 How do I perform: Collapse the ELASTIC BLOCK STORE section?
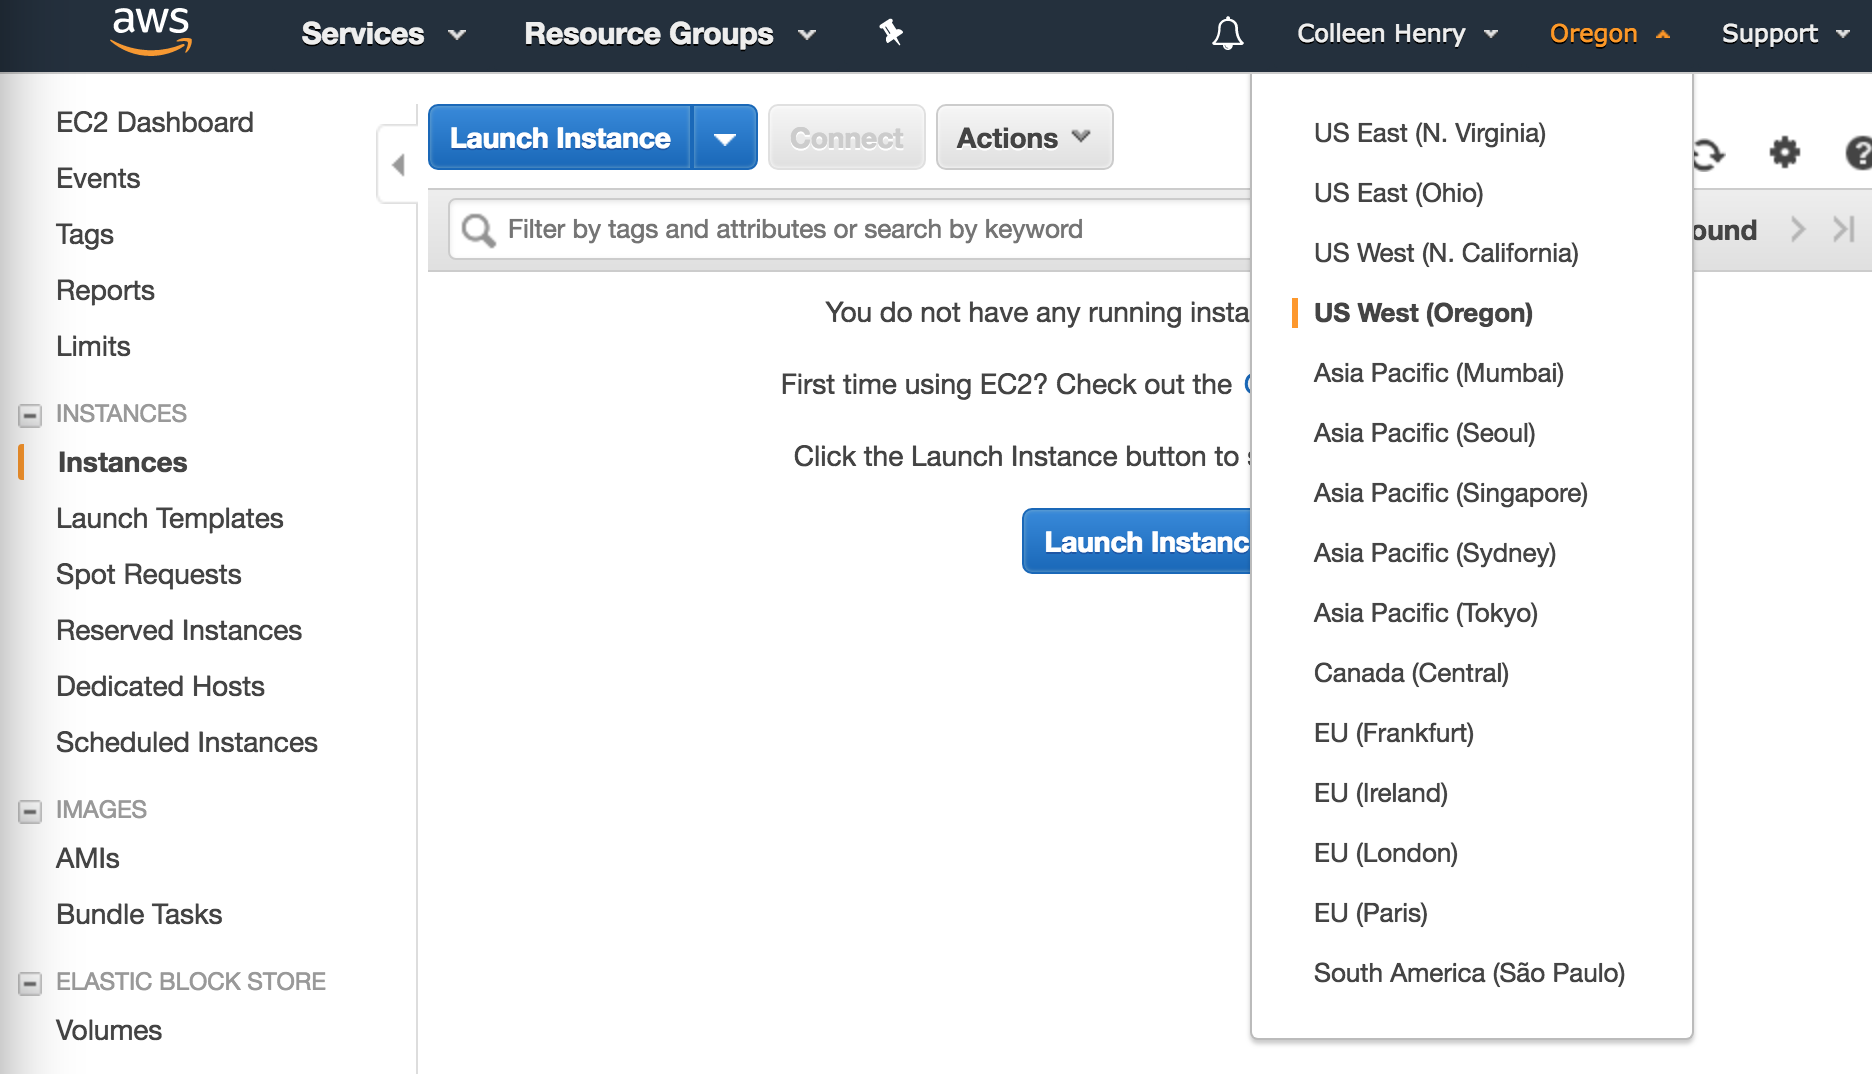pos(31,983)
